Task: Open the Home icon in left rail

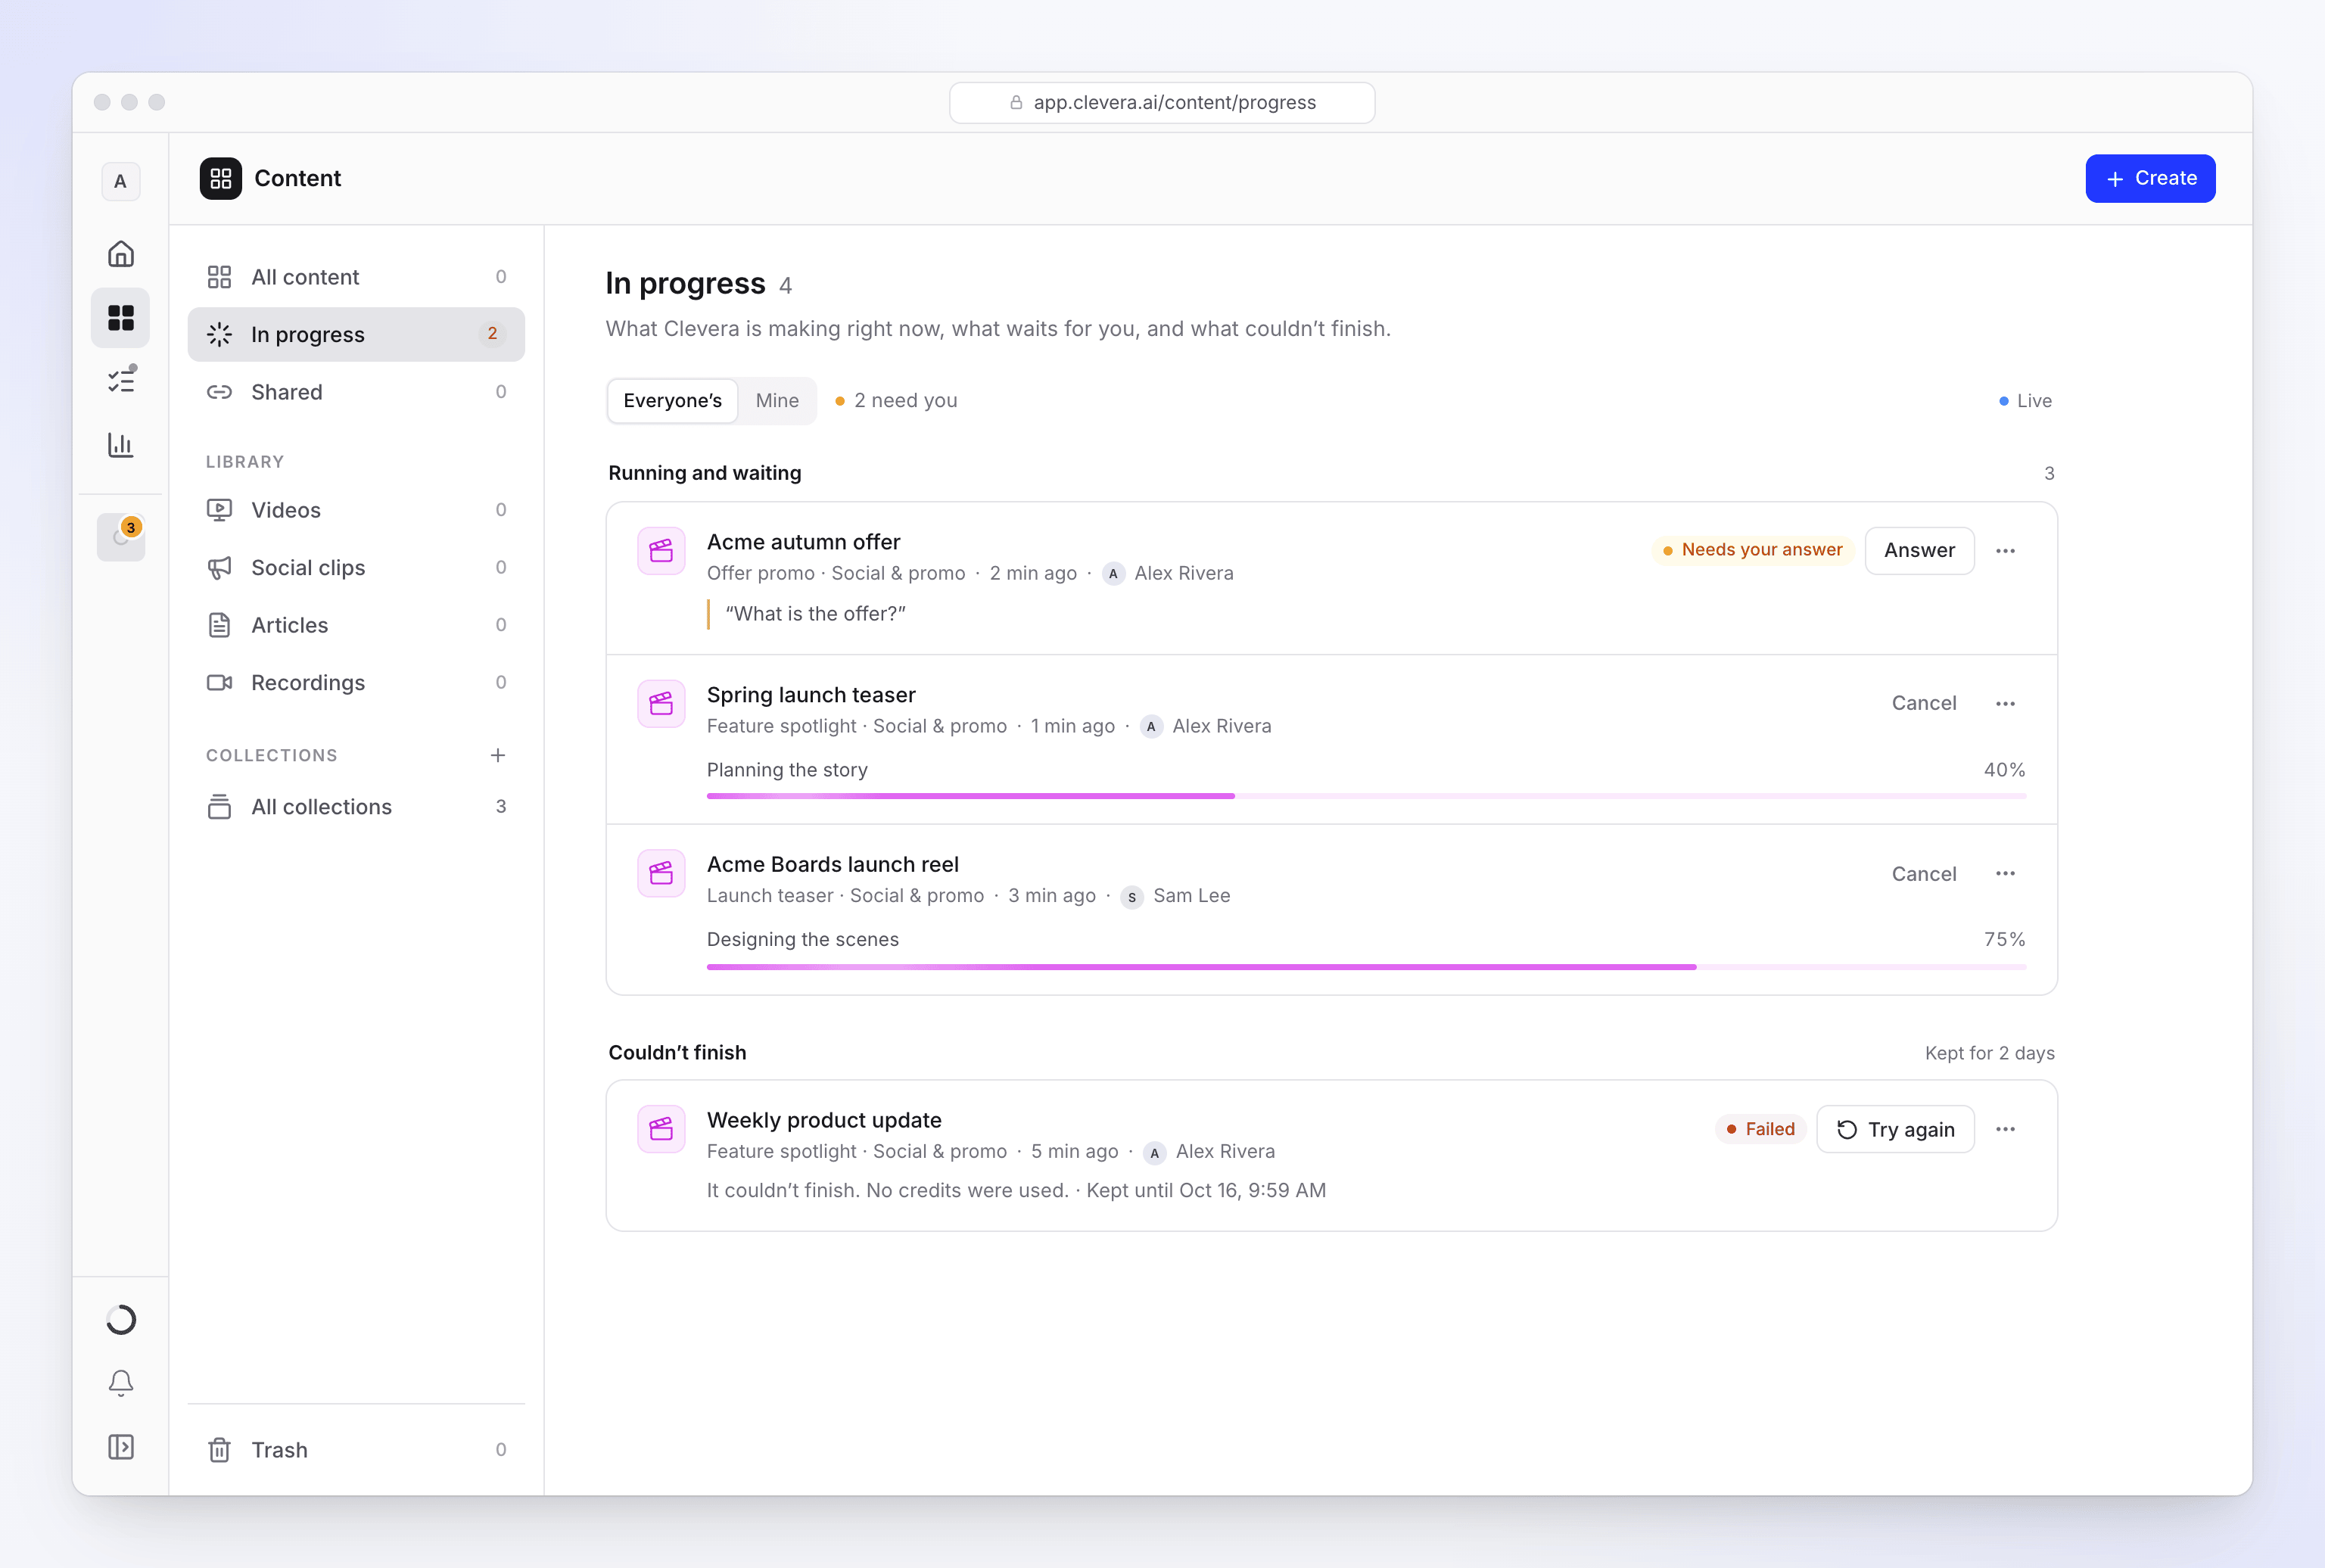Action: coord(121,254)
